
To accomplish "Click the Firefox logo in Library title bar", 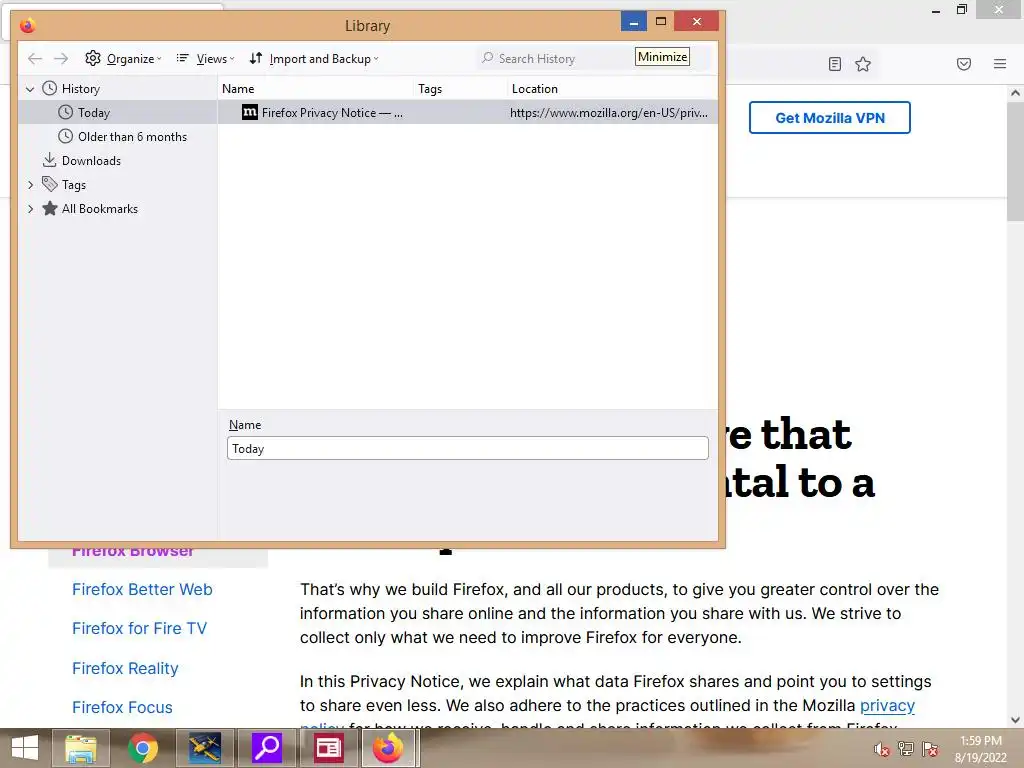I will click(x=27, y=26).
